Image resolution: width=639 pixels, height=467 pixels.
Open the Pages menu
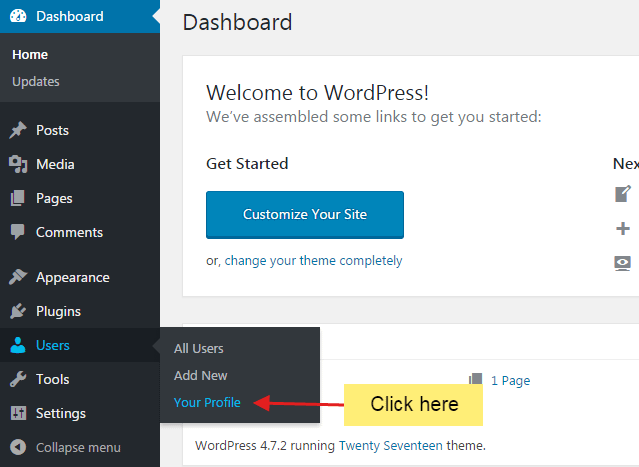click(x=80, y=198)
